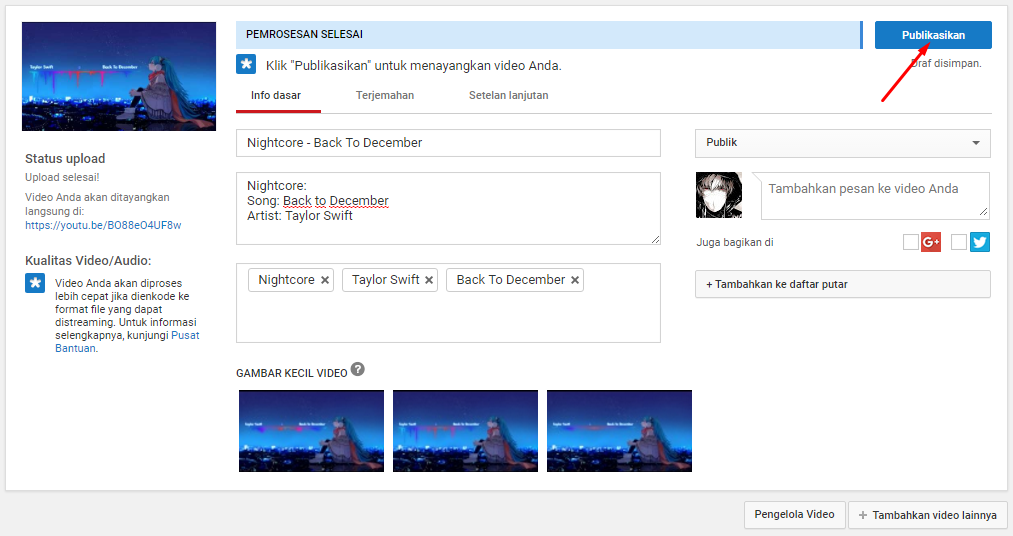Remove the Back To December tag
The height and width of the screenshot is (536, 1013).
pos(575,280)
